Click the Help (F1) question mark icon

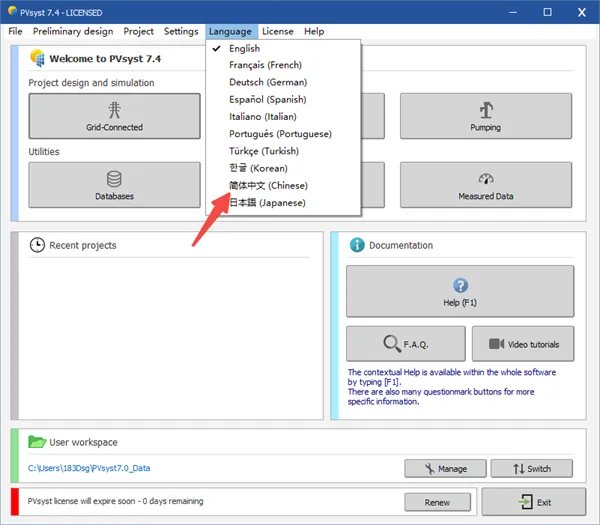point(460,285)
